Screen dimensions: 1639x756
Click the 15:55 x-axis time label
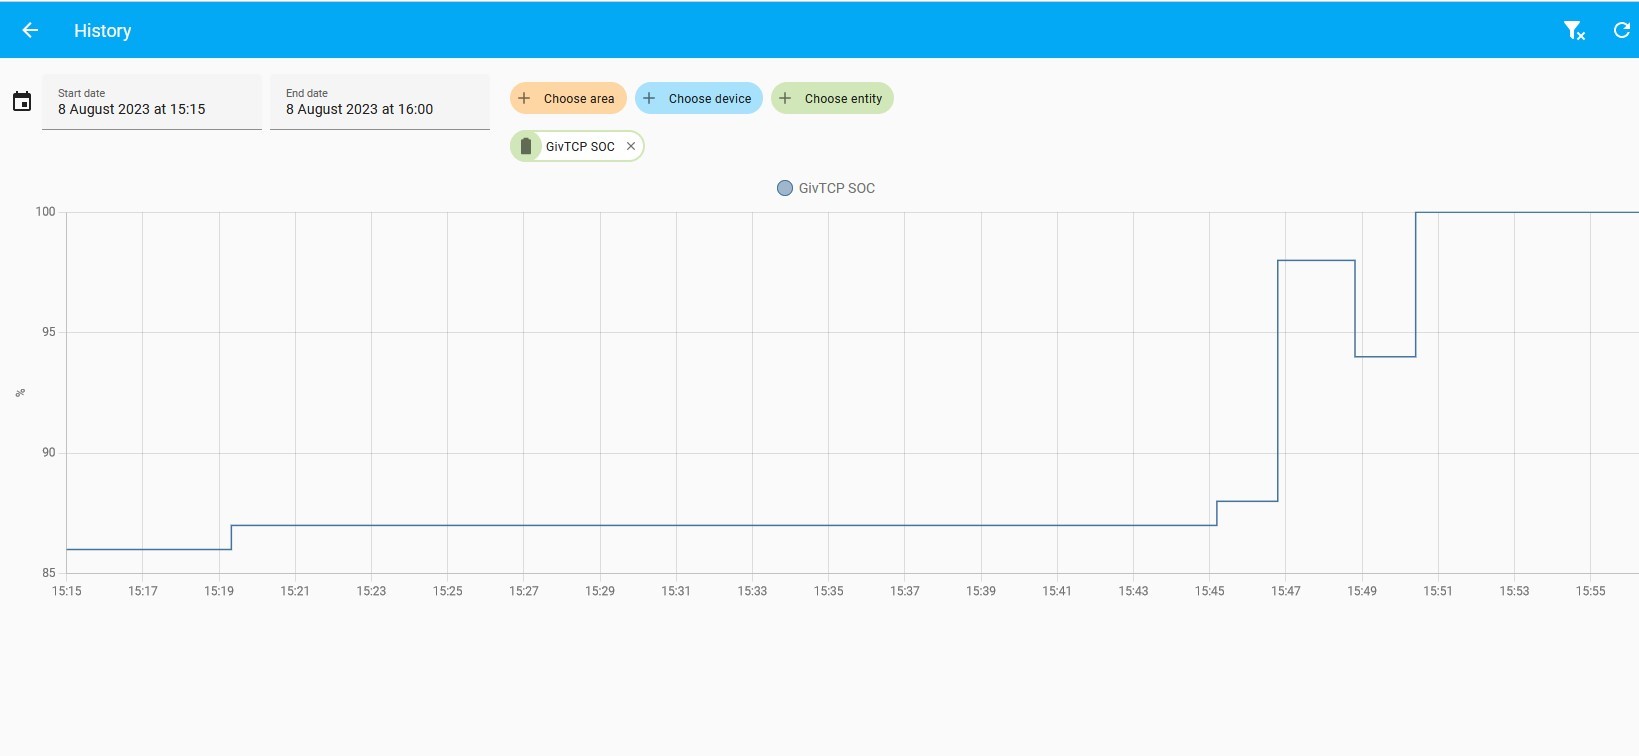click(x=1591, y=591)
